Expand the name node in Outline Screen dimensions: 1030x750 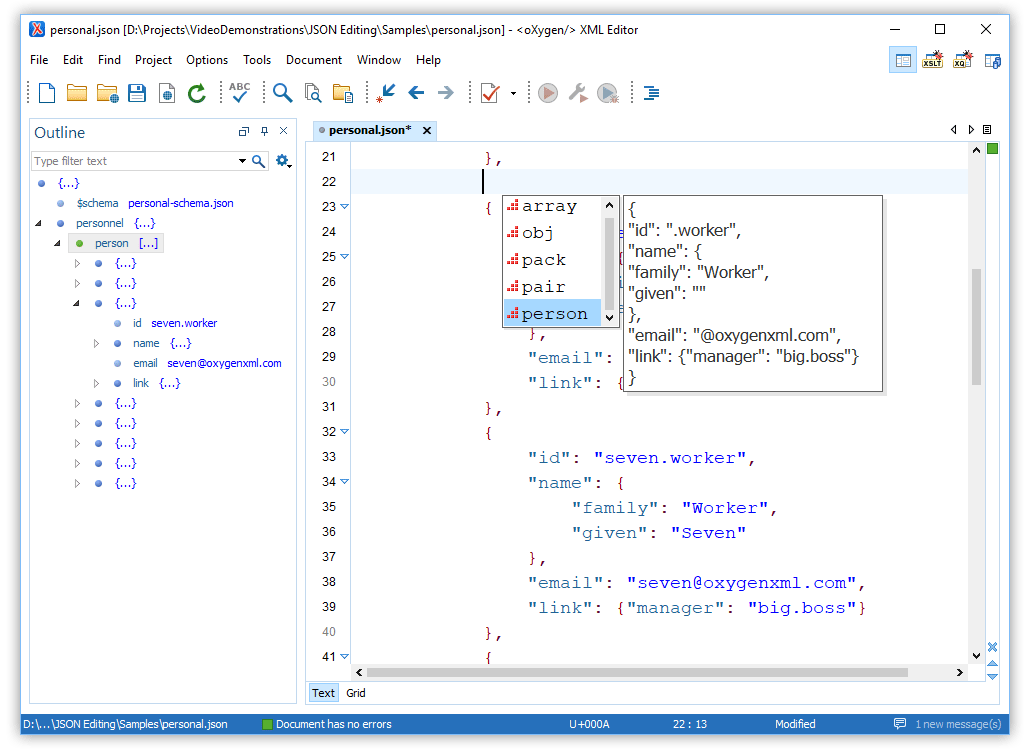pyautogui.click(x=96, y=343)
